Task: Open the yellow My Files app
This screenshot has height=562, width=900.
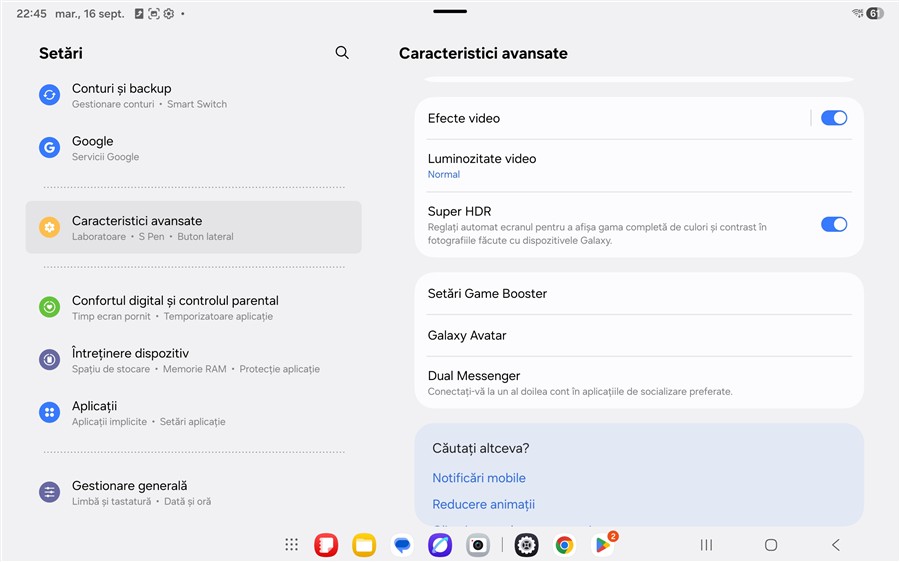Action: [364, 545]
